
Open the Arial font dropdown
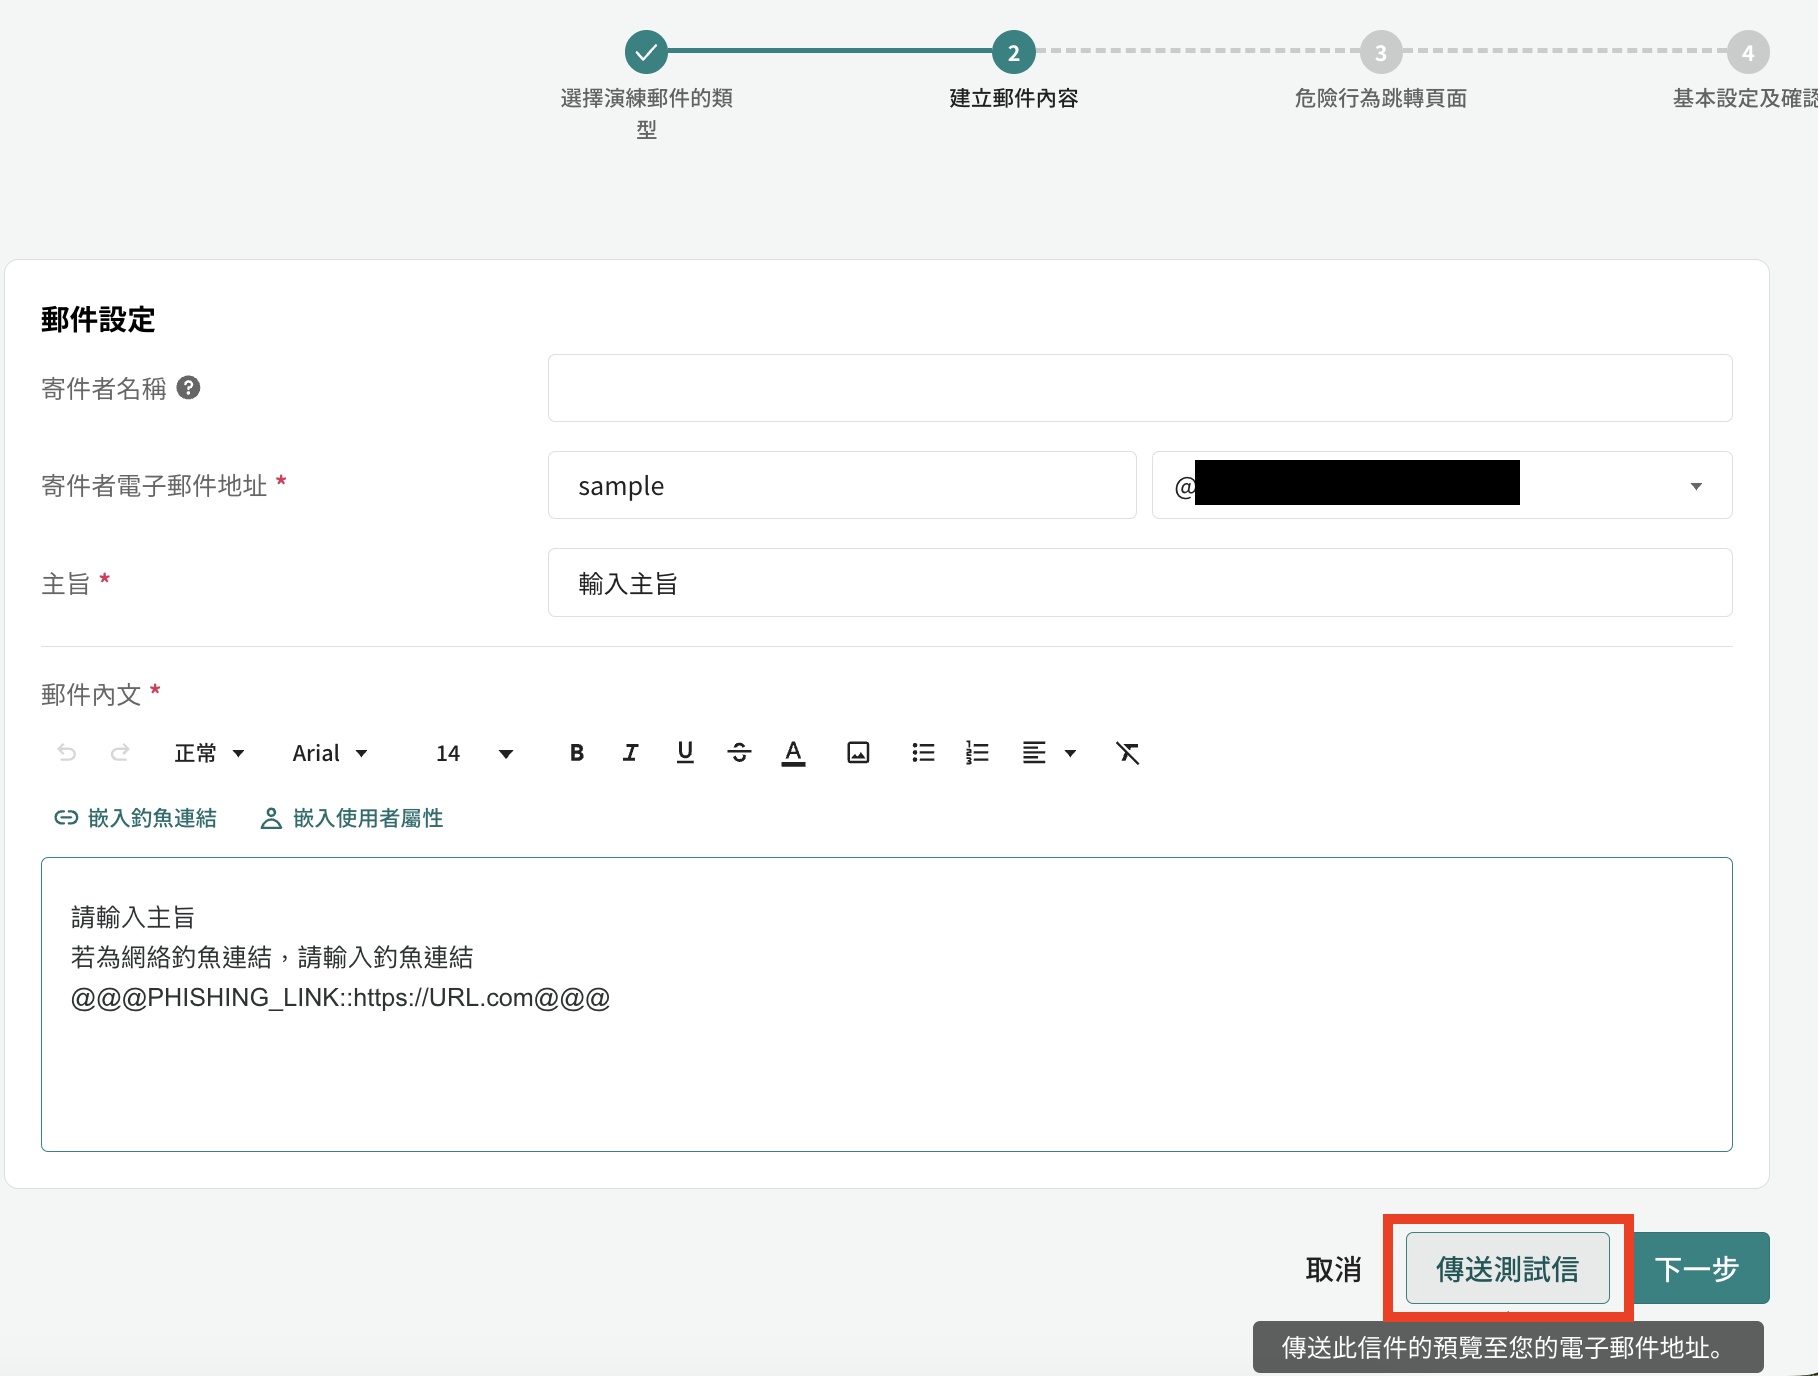click(330, 753)
